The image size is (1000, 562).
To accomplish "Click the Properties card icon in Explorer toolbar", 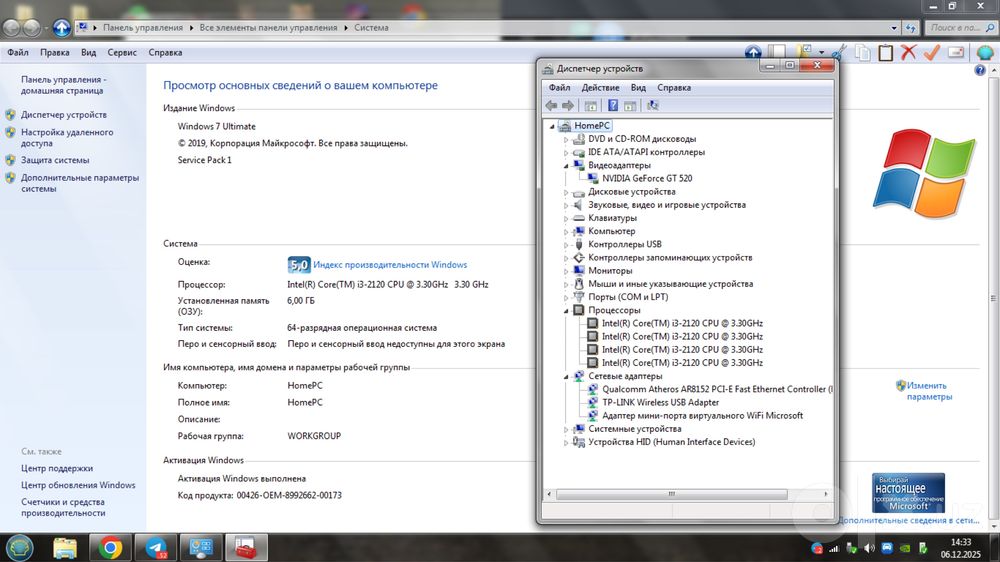I will [x=956, y=52].
